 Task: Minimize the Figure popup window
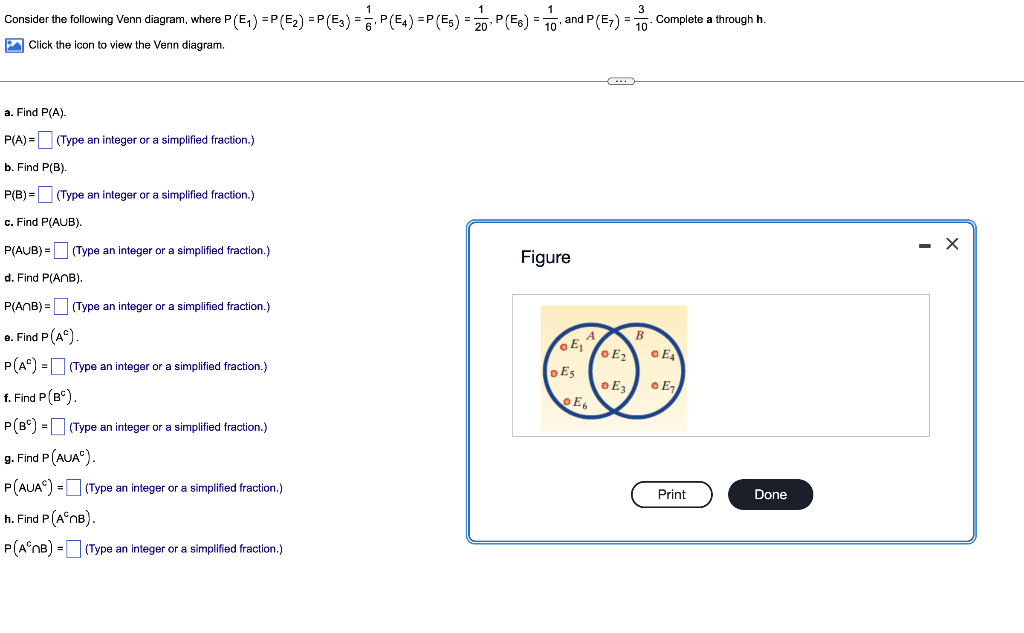tap(925, 243)
